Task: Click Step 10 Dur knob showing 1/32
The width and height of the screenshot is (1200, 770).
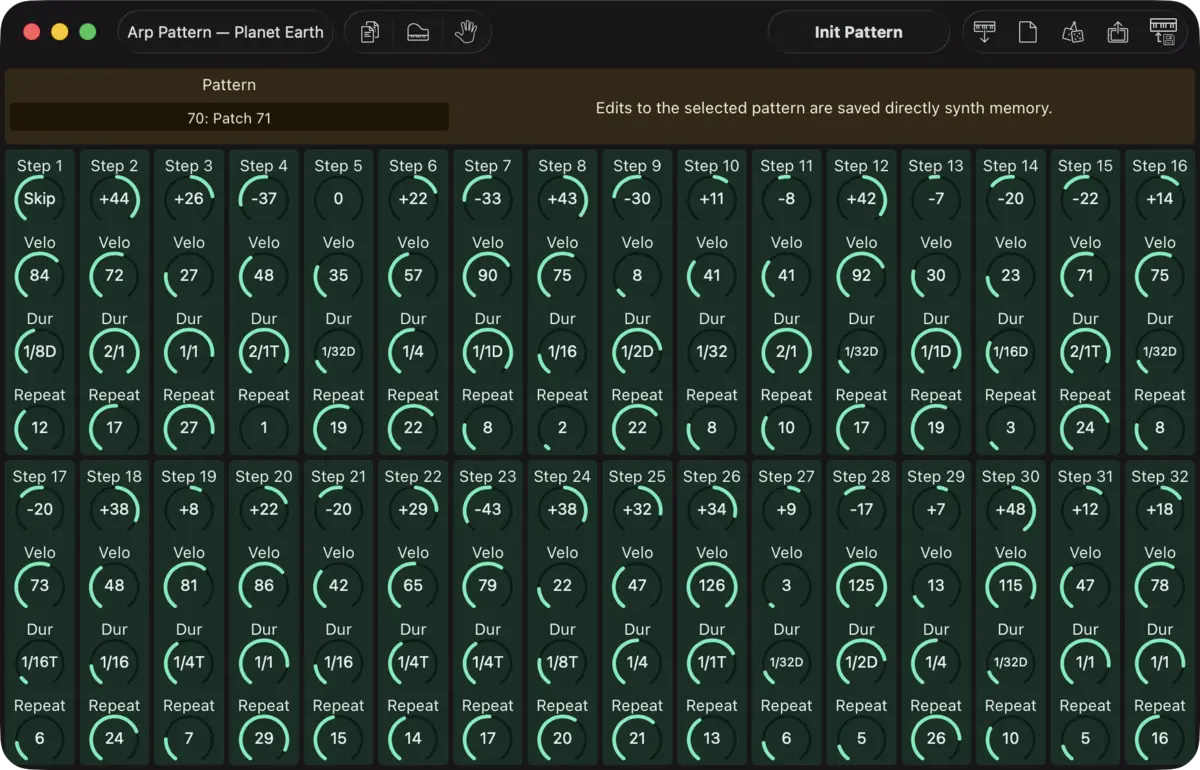Action: point(712,352)
